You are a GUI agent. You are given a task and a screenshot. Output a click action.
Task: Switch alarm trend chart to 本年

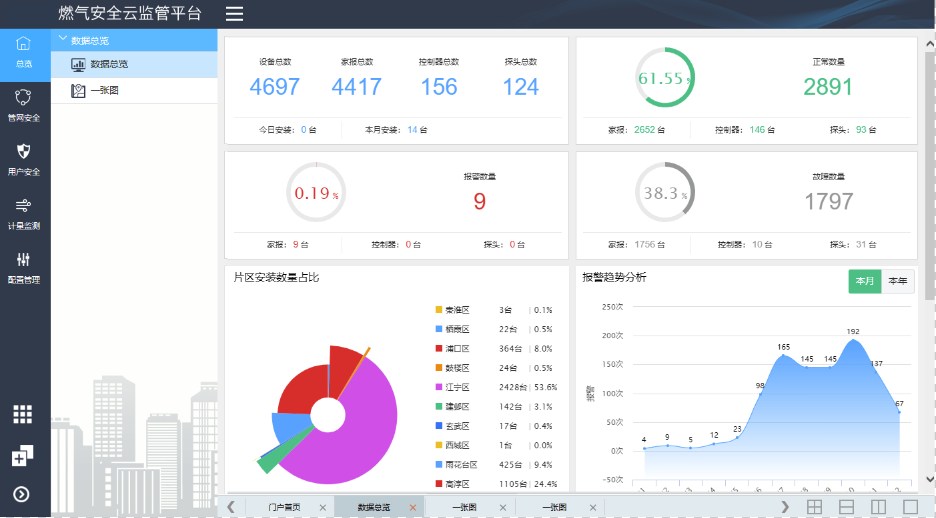point(898,281)
